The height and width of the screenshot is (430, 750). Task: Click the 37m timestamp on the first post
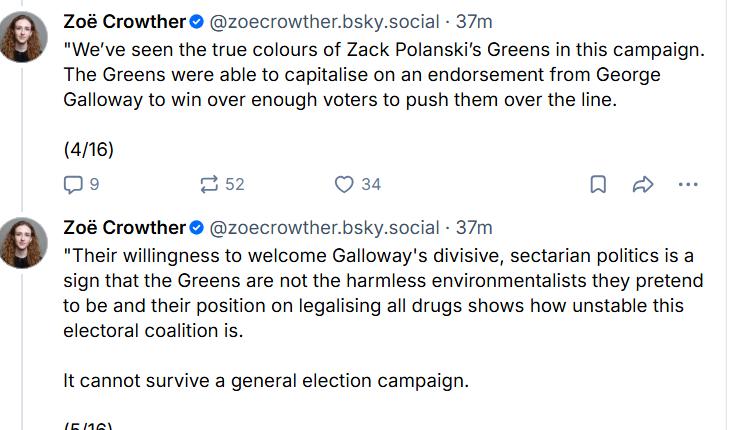[474, 19]
